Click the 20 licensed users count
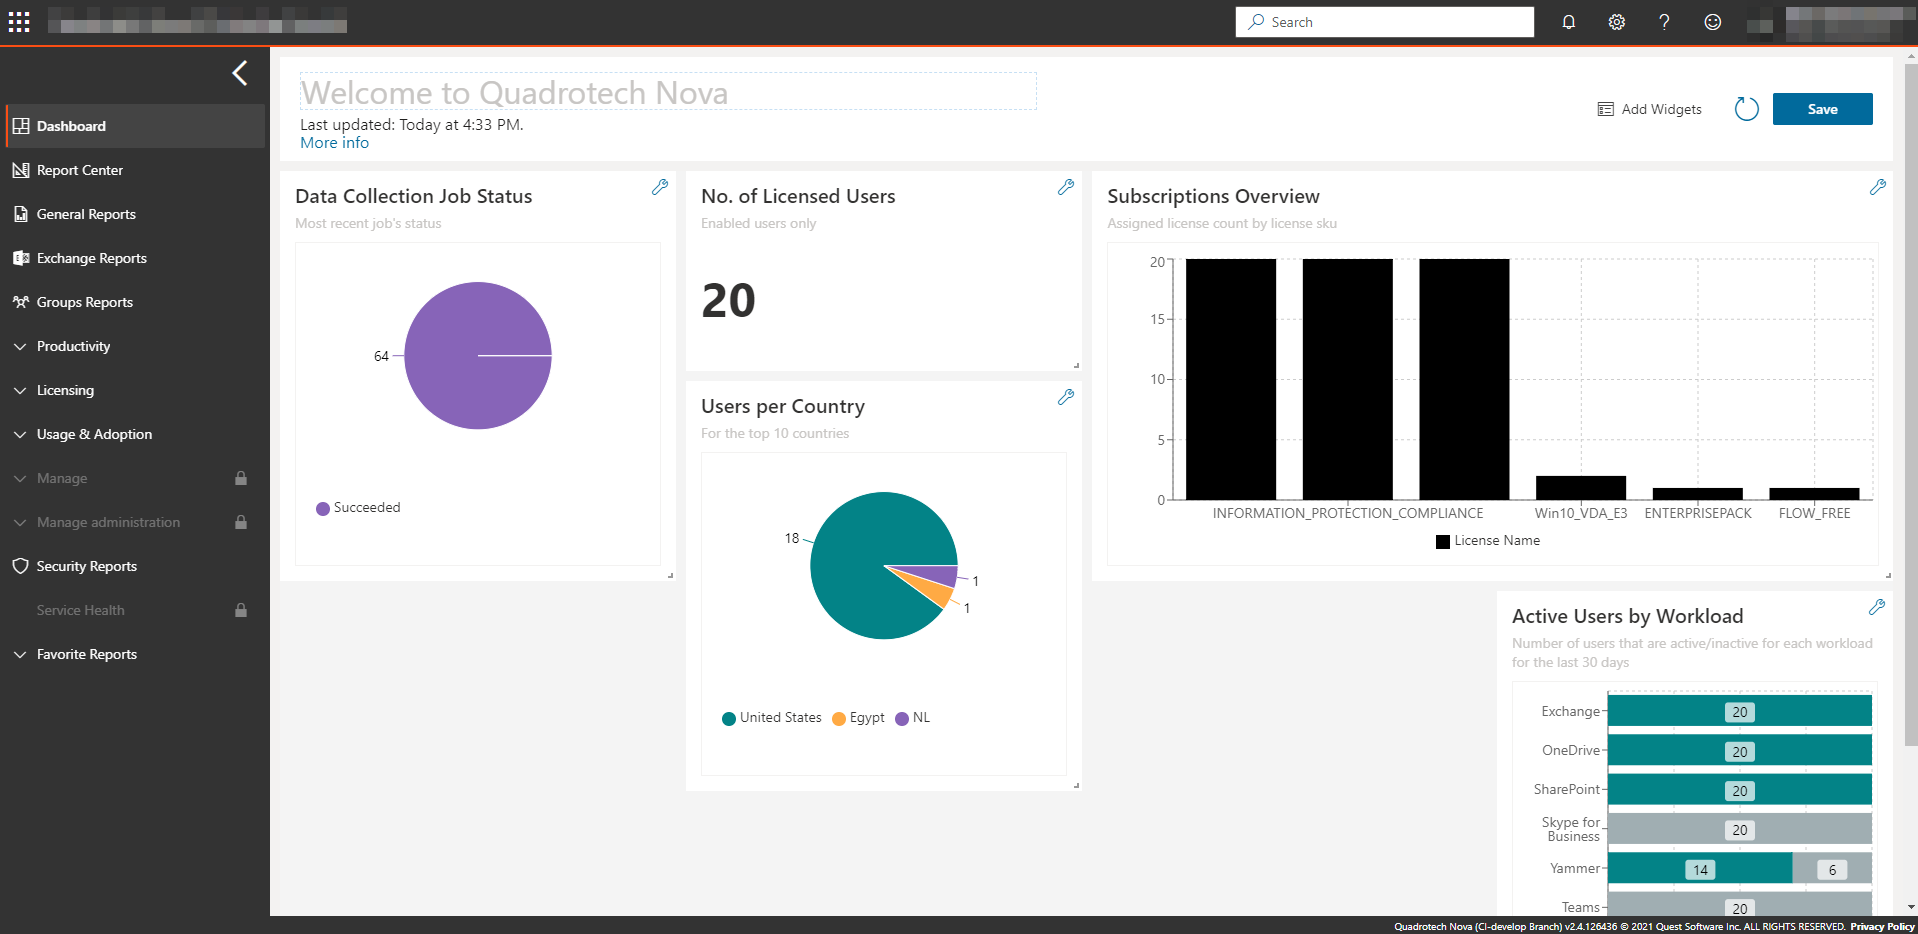Image resolution: width=1918 pixels, height=934 pixels. point(728,301)
